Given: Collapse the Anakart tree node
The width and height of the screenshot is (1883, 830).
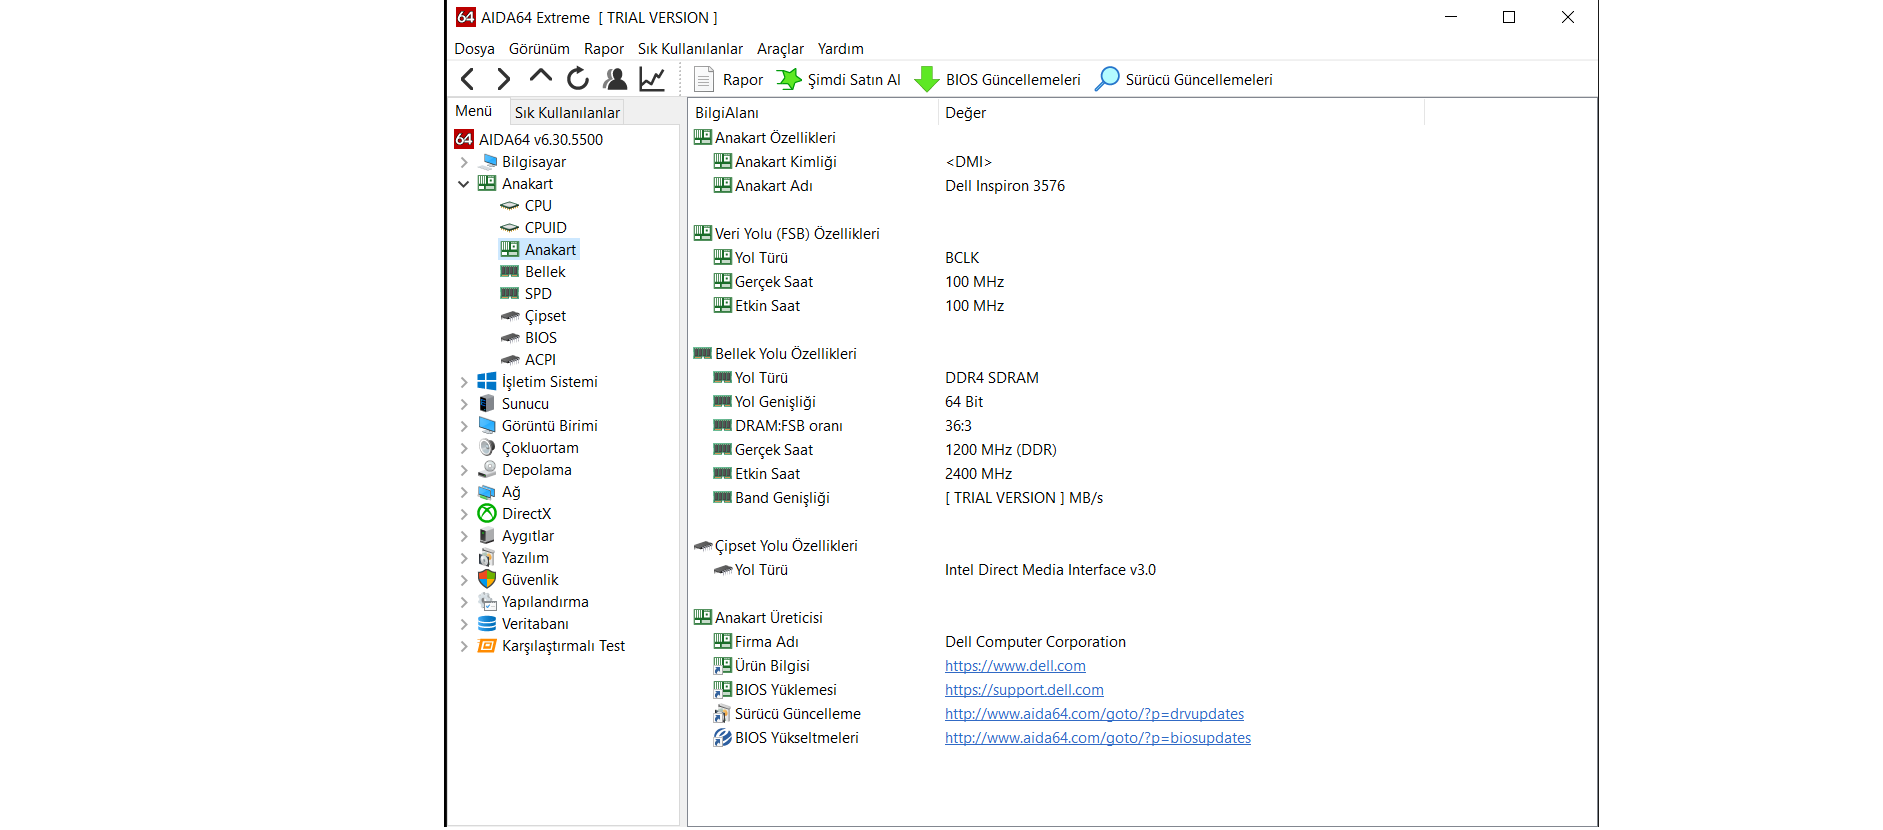Looking at the screenshot, I should tap(464, 184).
